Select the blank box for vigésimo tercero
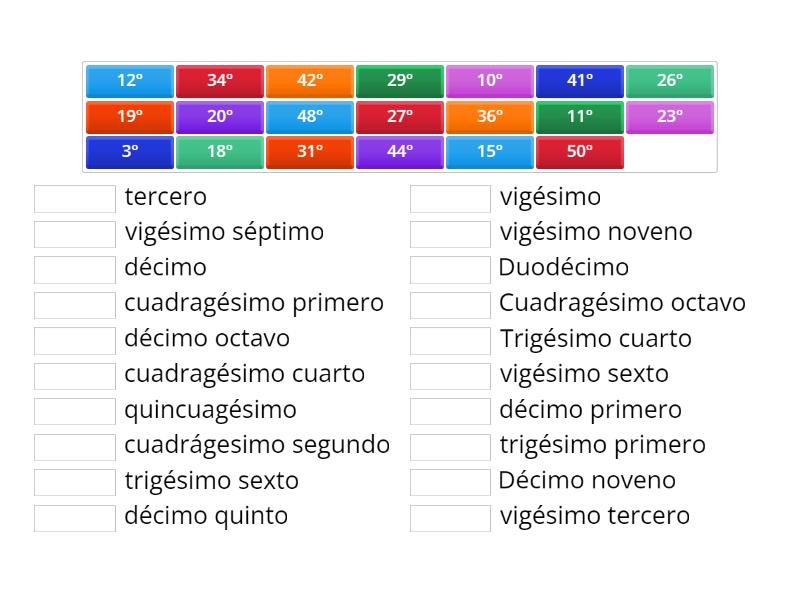The width and height of the screenshot is (800, 600). click(x=450, y=518)
